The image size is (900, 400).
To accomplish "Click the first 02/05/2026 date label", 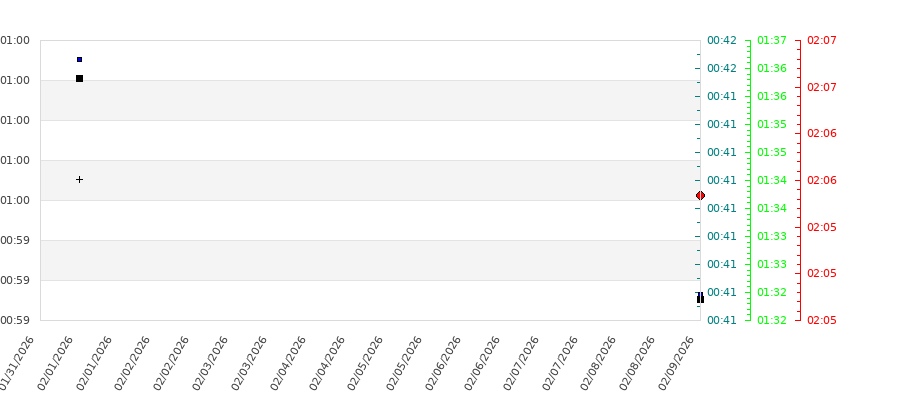I will (368, 363).
